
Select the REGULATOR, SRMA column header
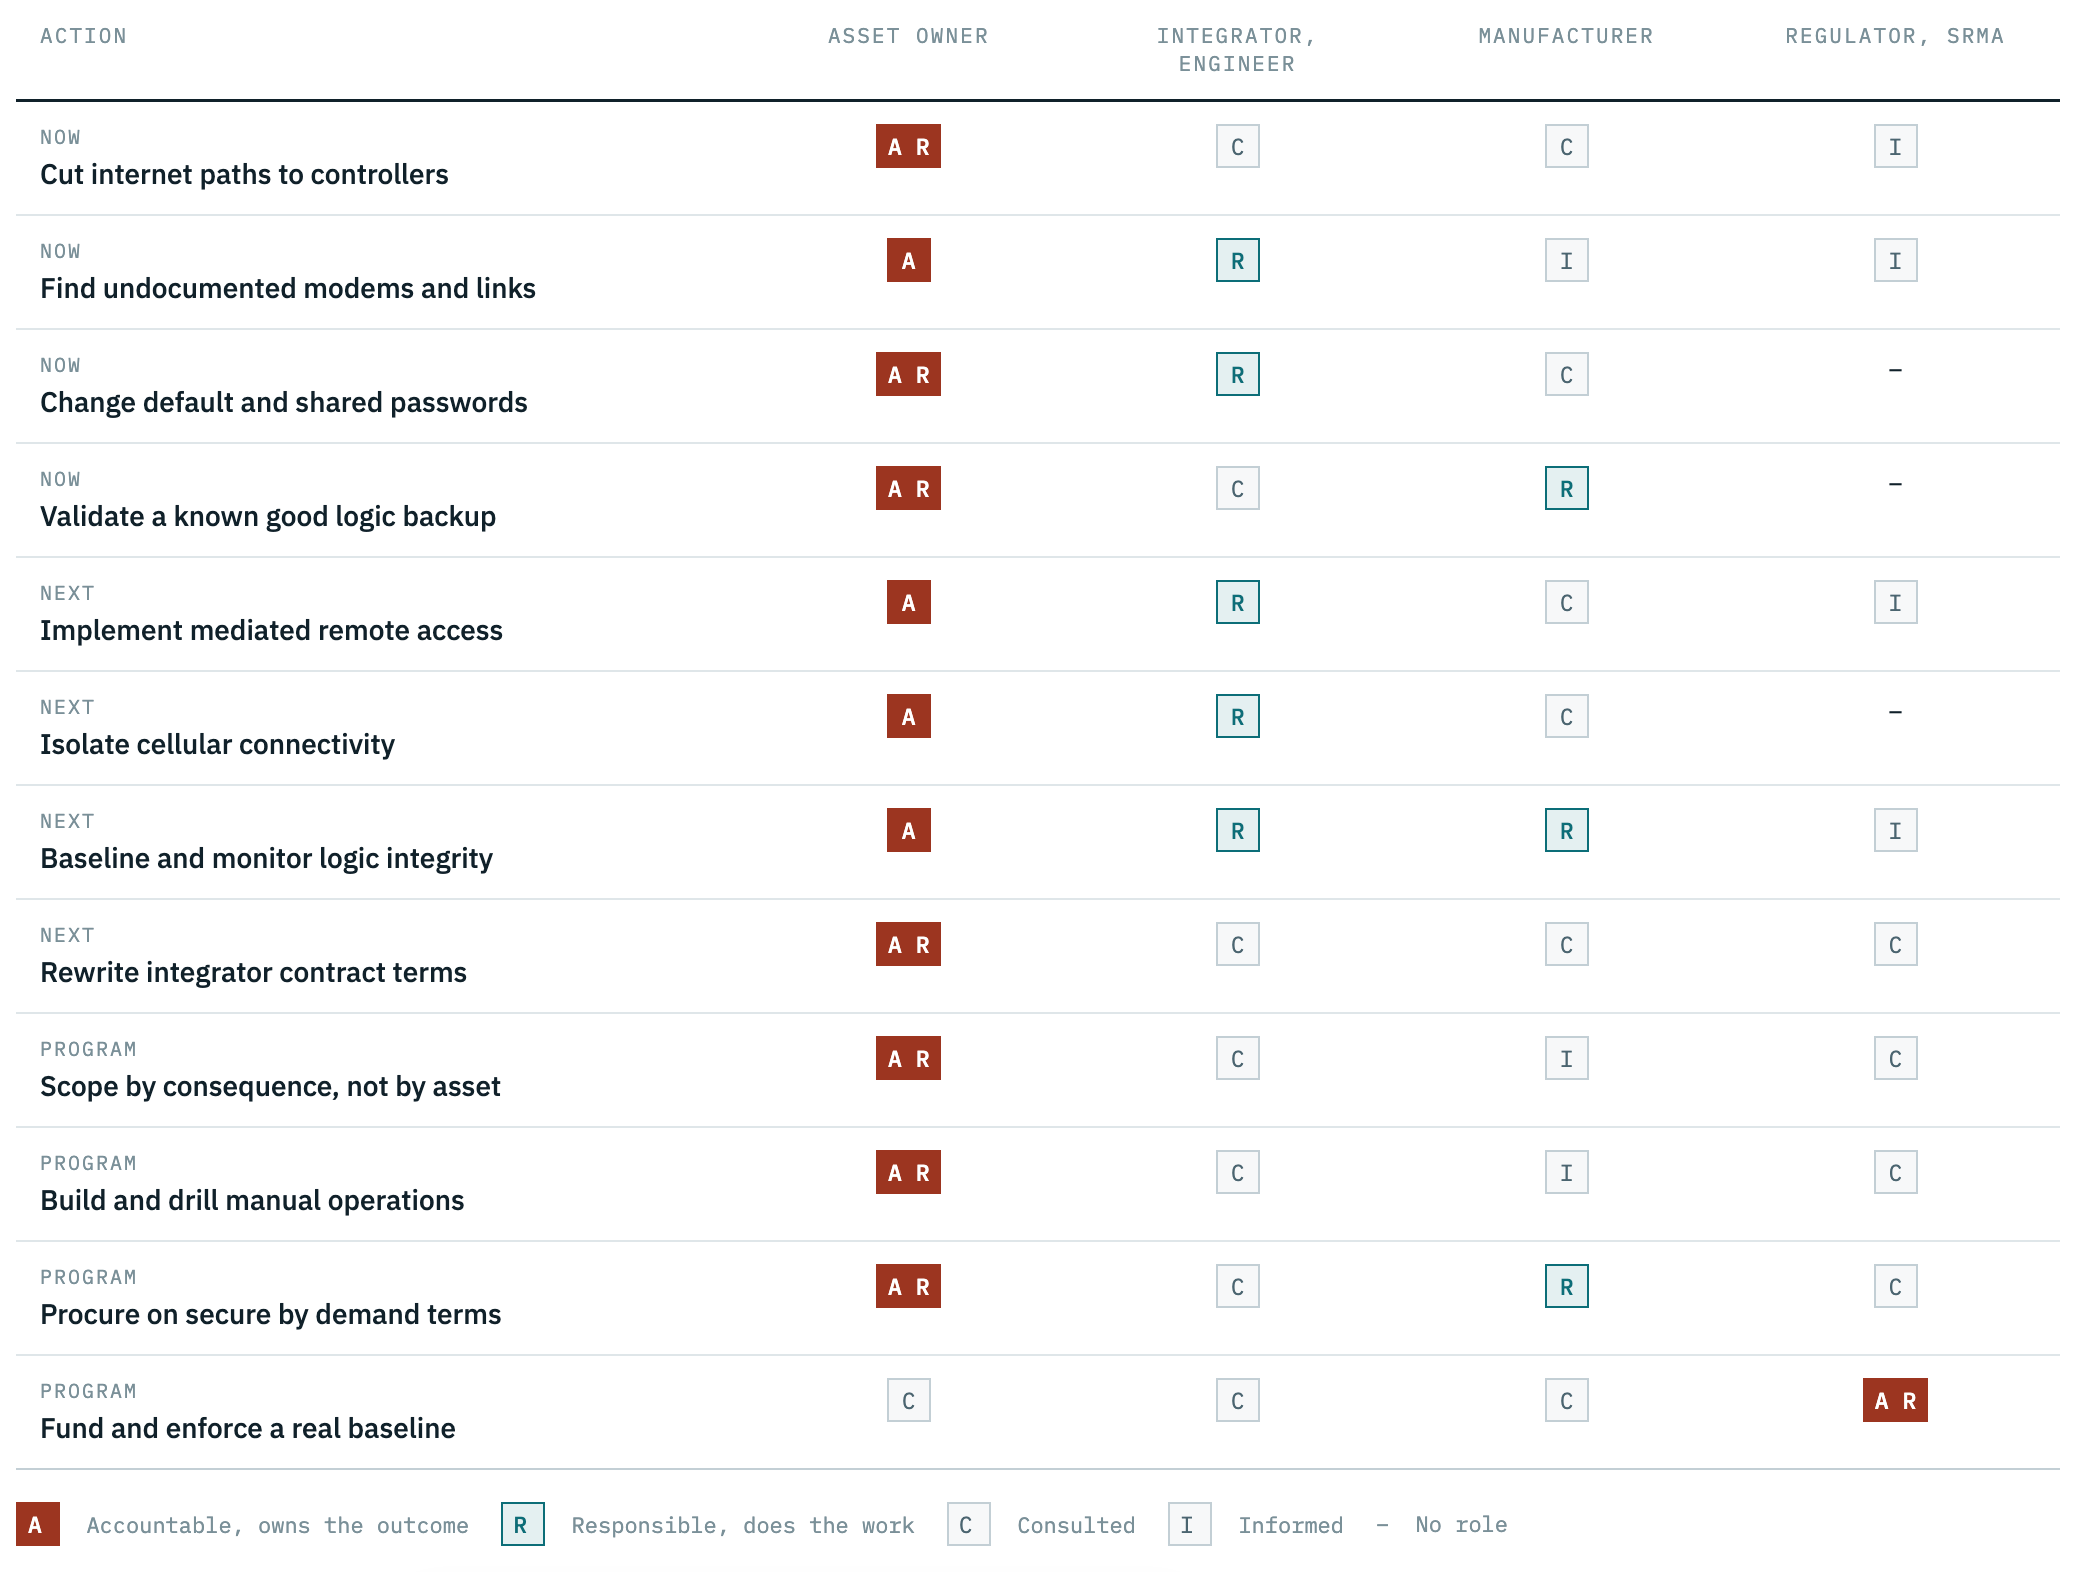click(x=1895, y=36)
